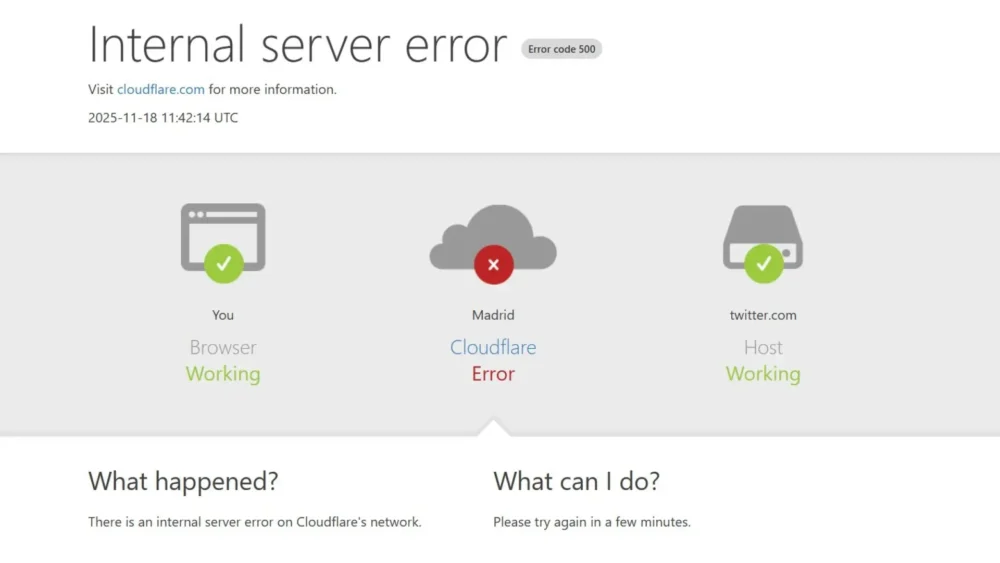1000x563 pixels.
Task: Click the red X error badge
Action: pyautogui.click(x=493, y=265)
